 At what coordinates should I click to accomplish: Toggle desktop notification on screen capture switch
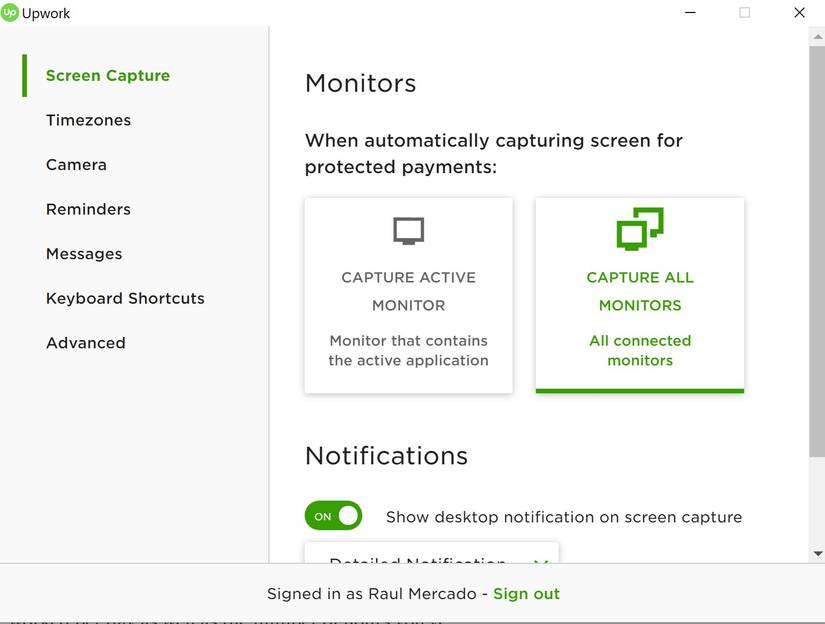333,516
